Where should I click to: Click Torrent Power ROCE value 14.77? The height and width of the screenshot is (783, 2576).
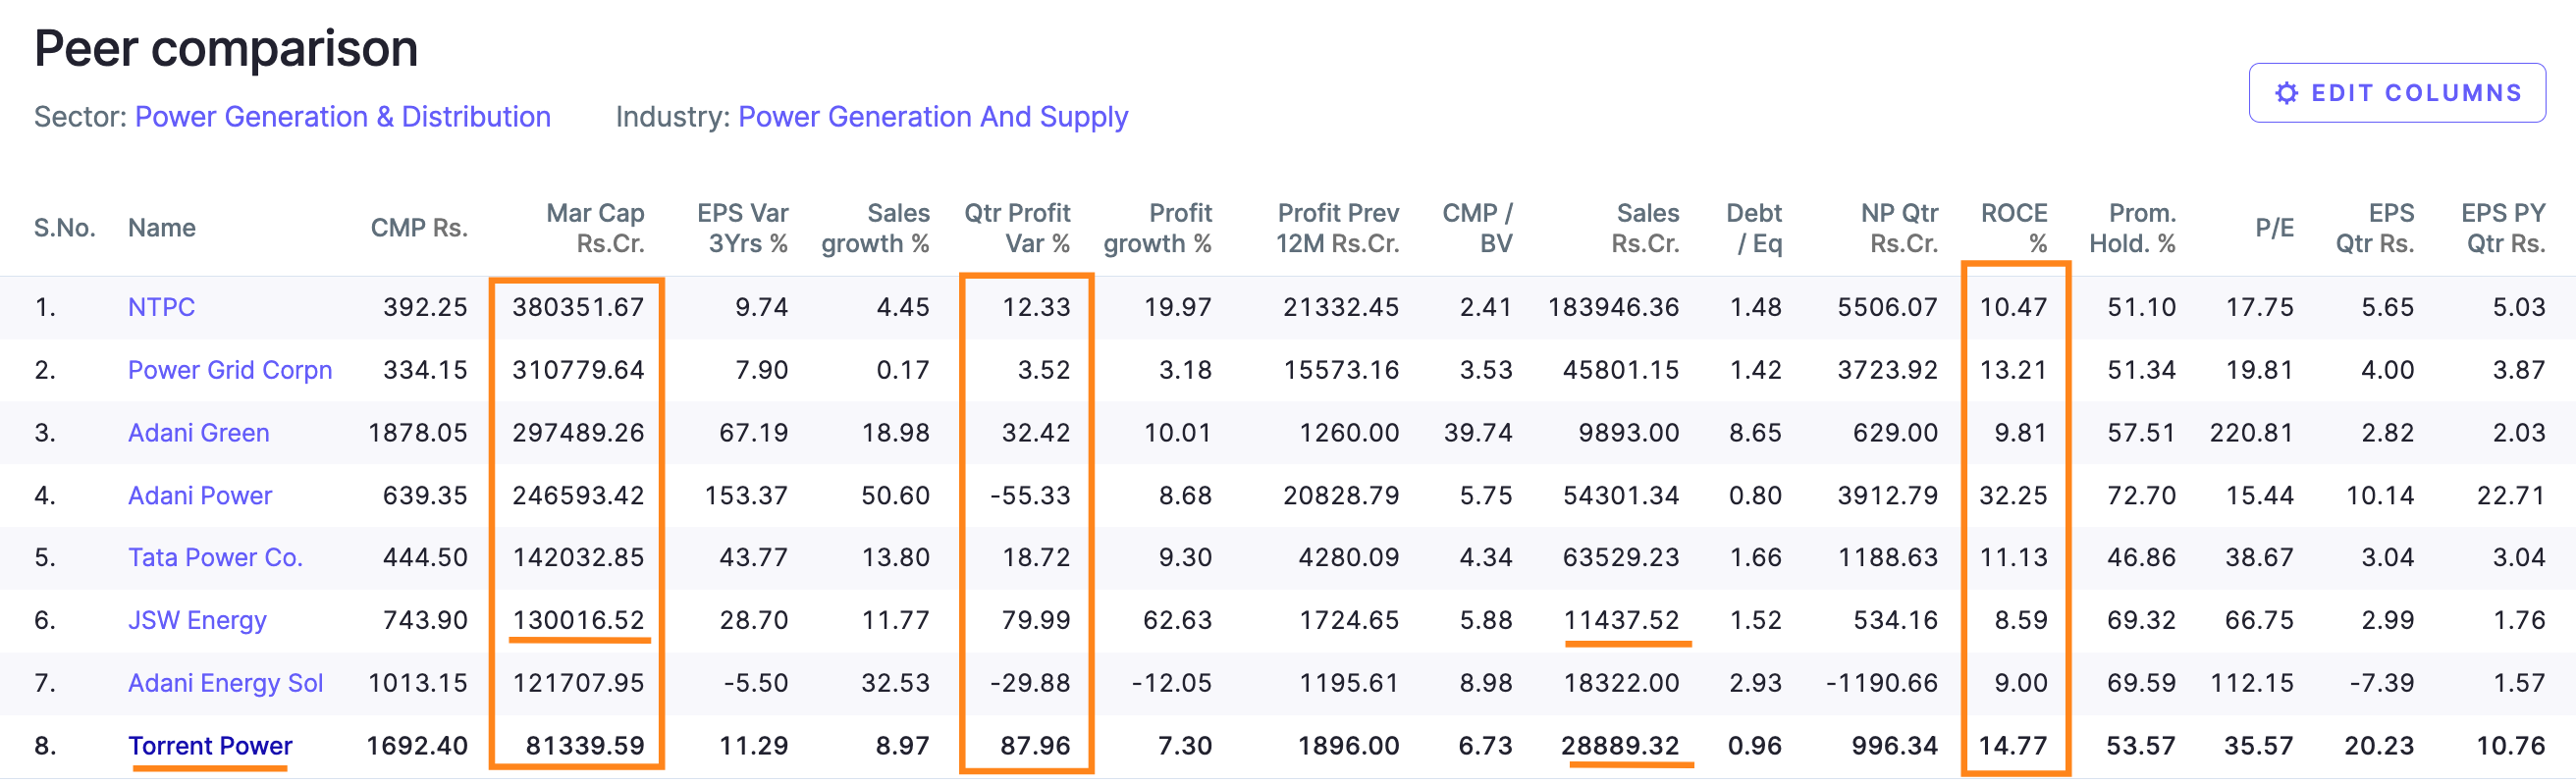pyautogui.click(x=2013, y=746)
